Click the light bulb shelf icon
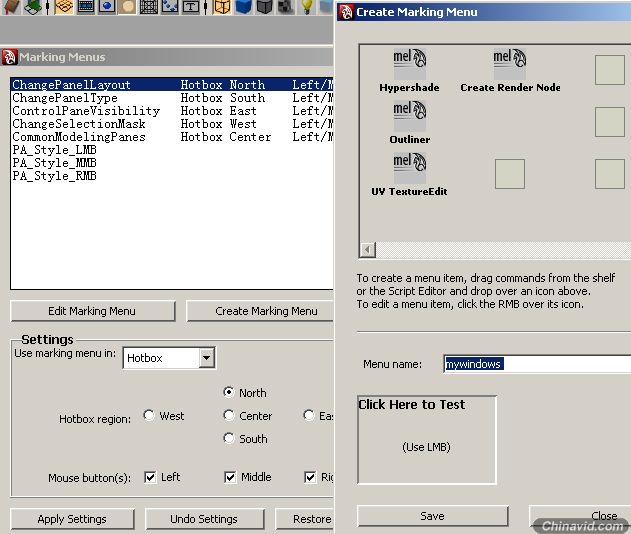This screenshot has width=631, height=534. click(x=307, y=7)
